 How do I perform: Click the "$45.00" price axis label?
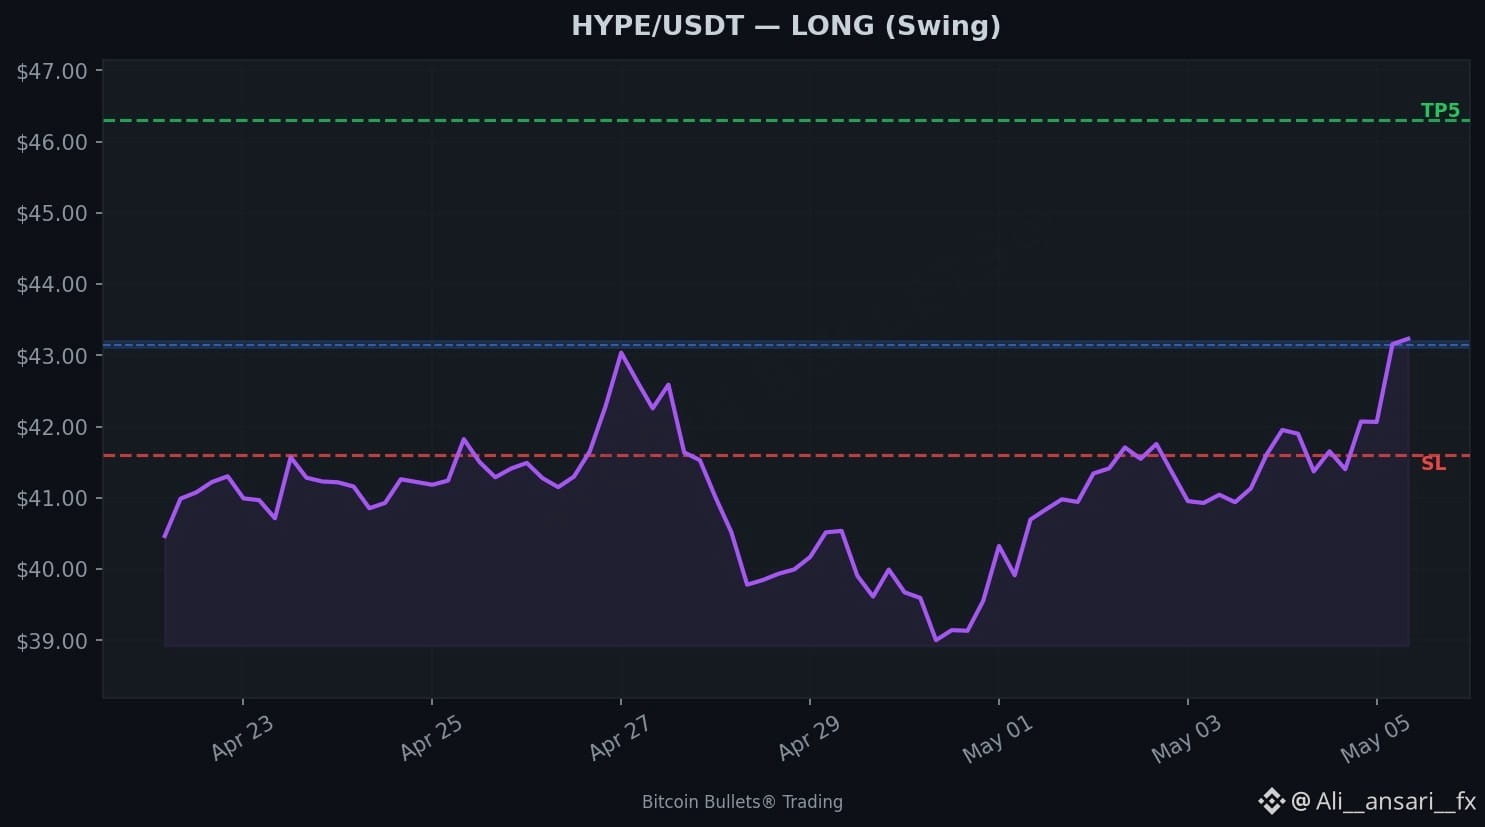(52, 213)
